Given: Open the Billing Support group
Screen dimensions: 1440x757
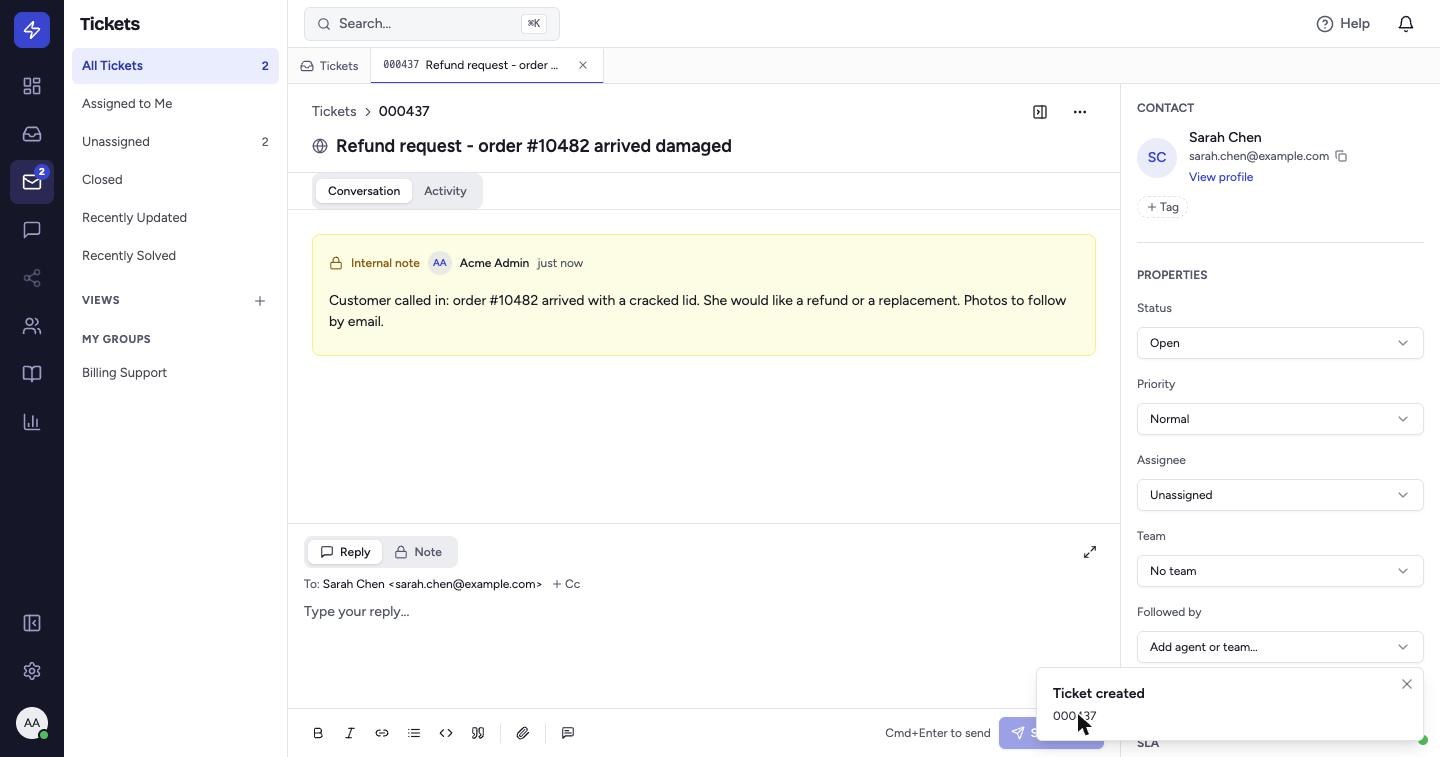Looking at the screenshot, I should click(x=175, y=373).
